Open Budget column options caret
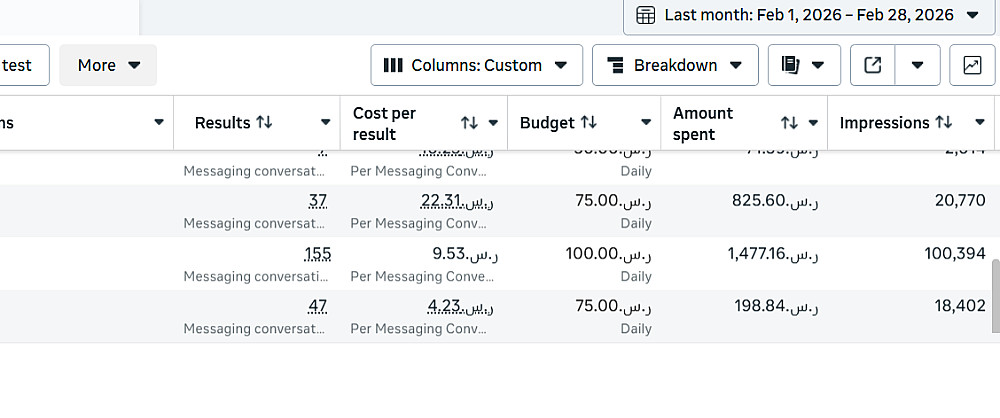 point(645,123)
